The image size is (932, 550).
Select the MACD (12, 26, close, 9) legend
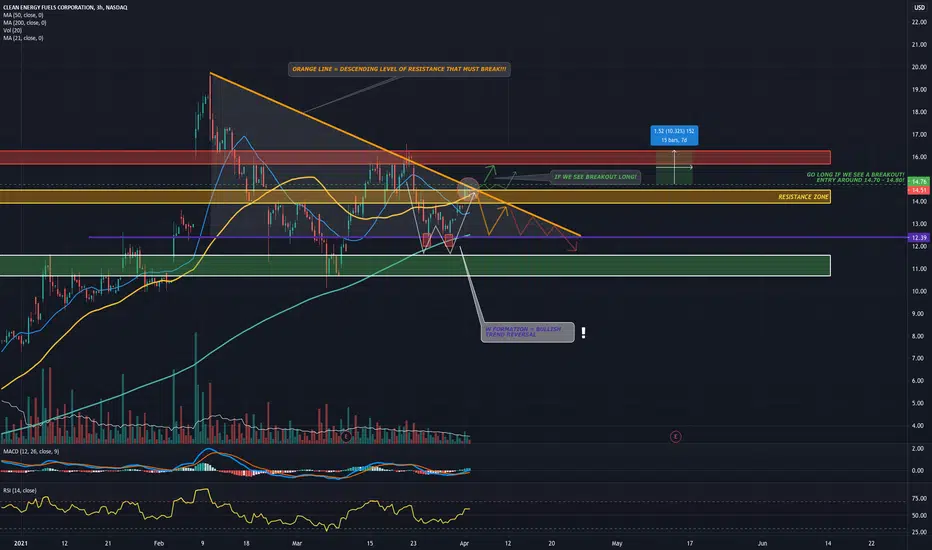pyautogui.click(x=31, y=452)
